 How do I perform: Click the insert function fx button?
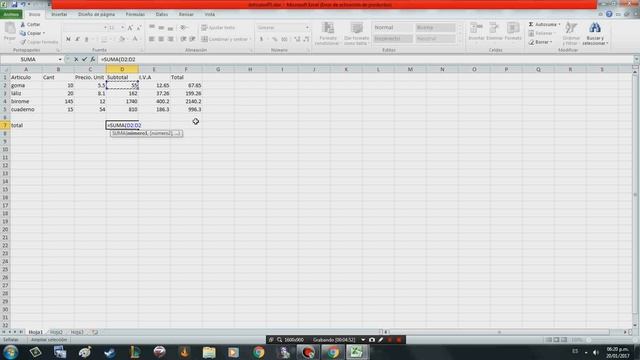pyautogui.click(x=93, y=60)
